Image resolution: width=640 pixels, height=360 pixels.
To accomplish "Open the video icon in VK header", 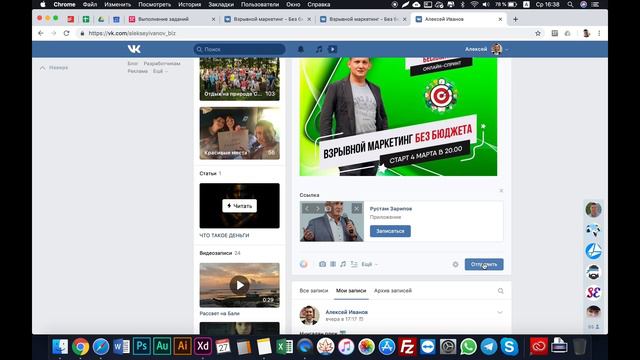I will coord(333,49).
